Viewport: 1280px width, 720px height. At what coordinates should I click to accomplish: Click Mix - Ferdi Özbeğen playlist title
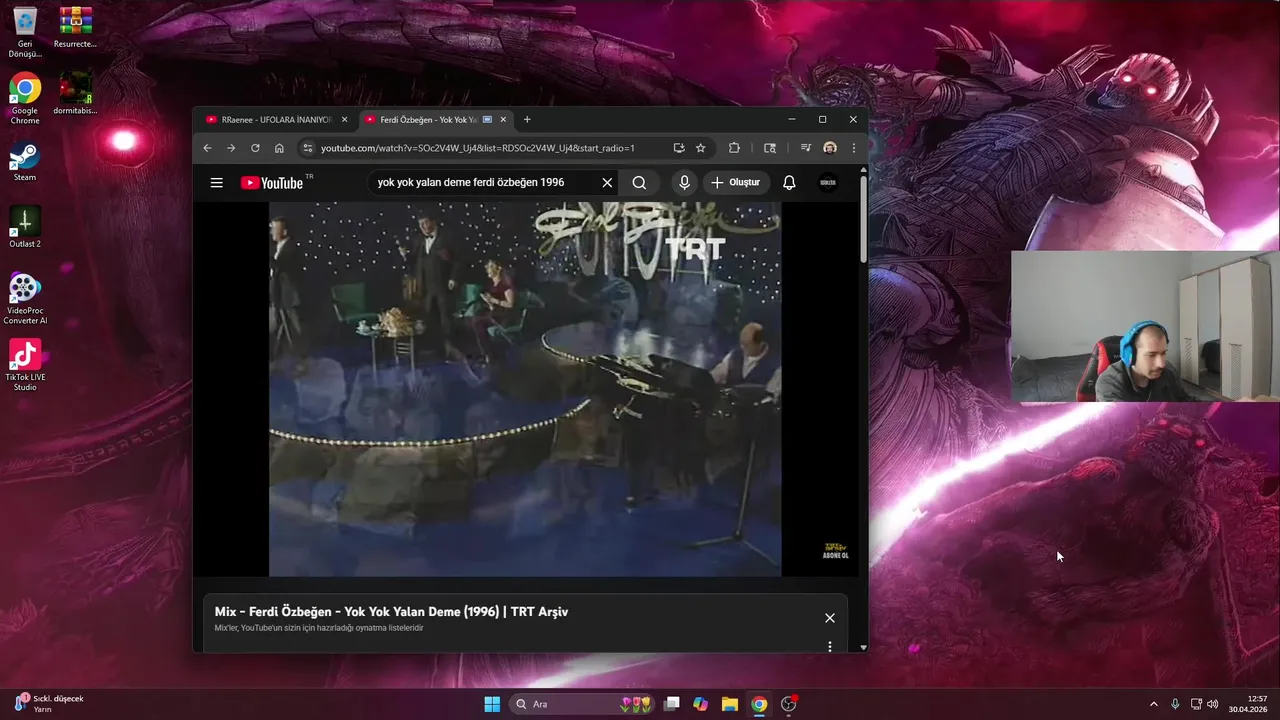click(x=391, y=611)
